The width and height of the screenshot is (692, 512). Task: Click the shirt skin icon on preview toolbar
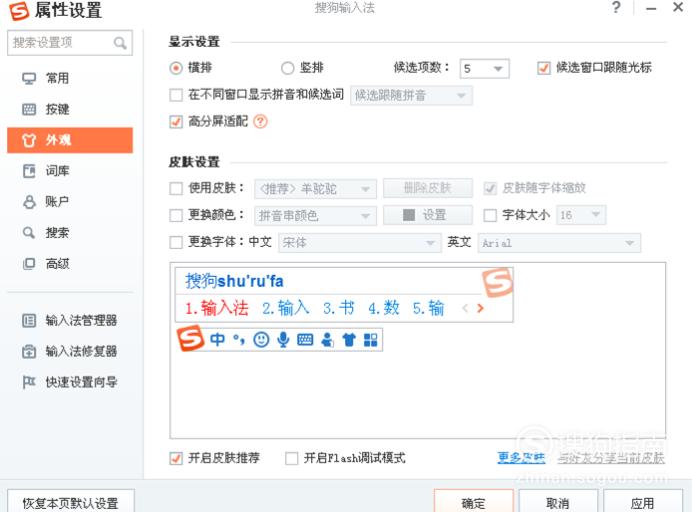[349, 339]
